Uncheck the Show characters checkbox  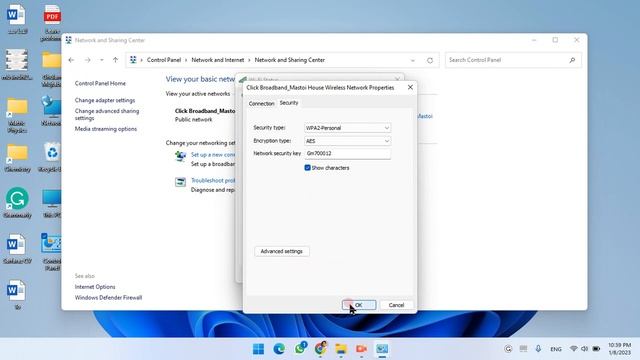[307, 168]
